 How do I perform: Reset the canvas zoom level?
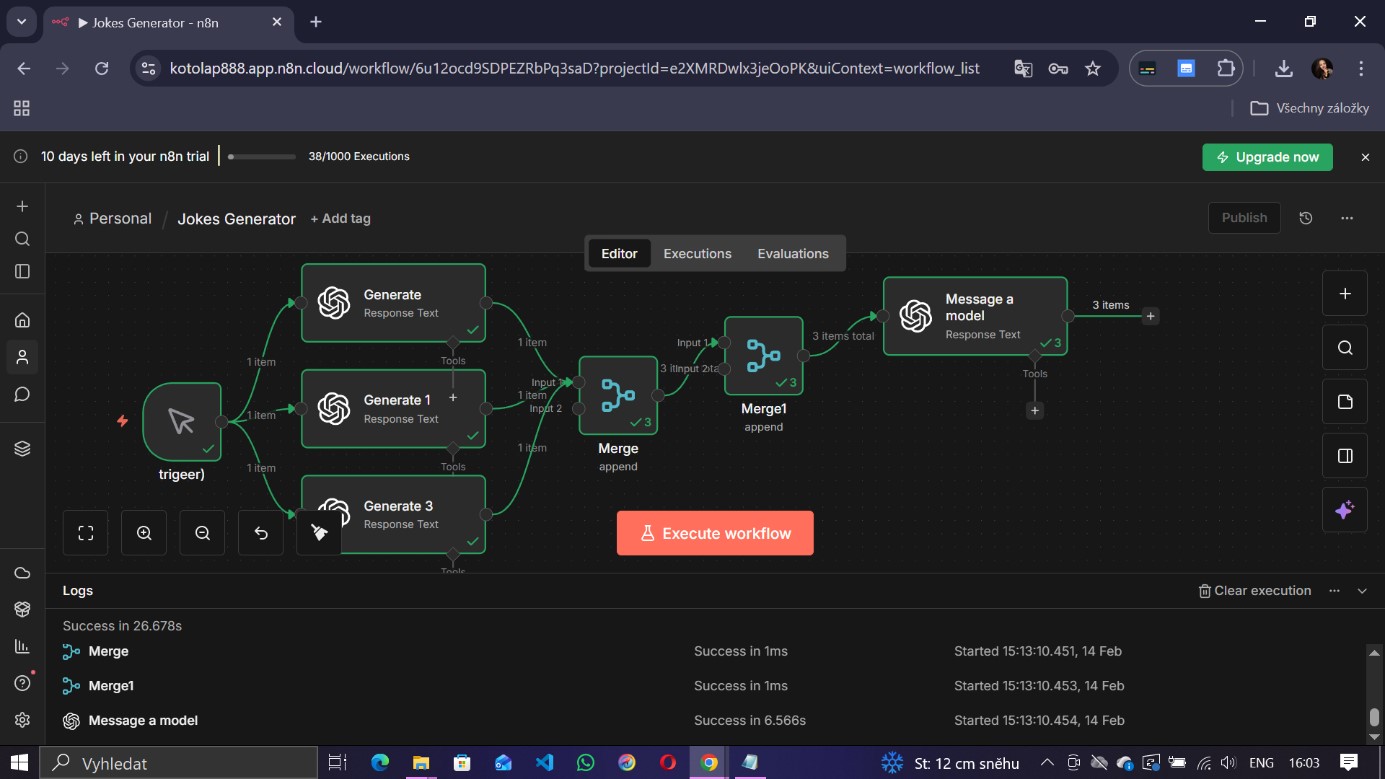pos(261,533)
